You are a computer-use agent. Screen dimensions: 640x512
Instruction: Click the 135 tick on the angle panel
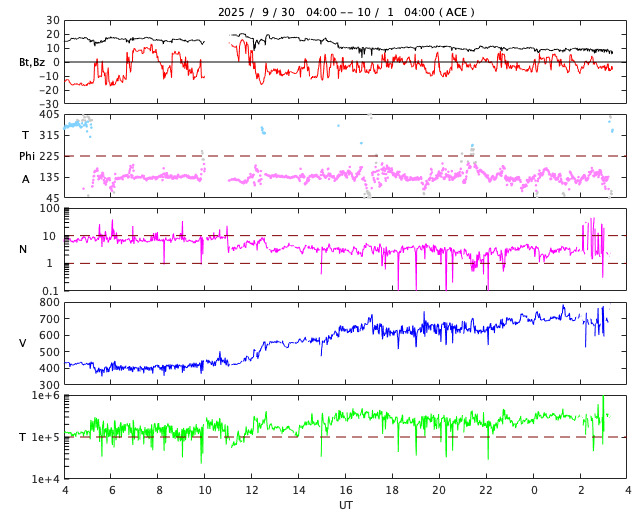[49, 177]
